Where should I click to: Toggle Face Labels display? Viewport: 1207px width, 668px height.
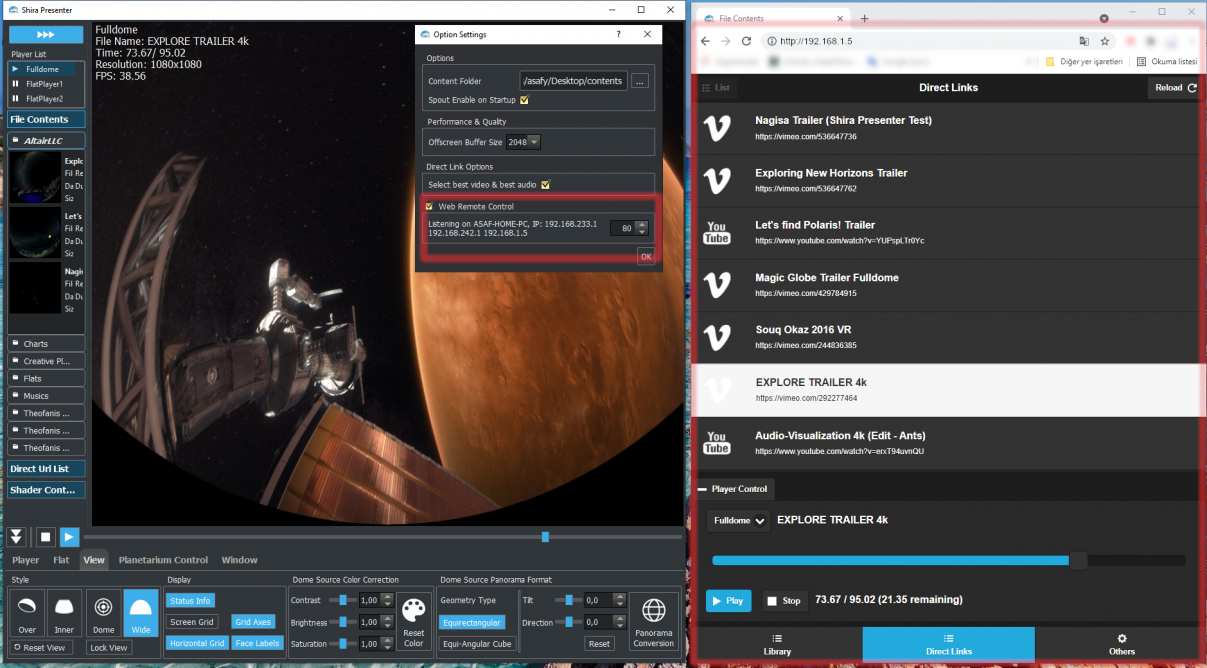tap(257, 643)
